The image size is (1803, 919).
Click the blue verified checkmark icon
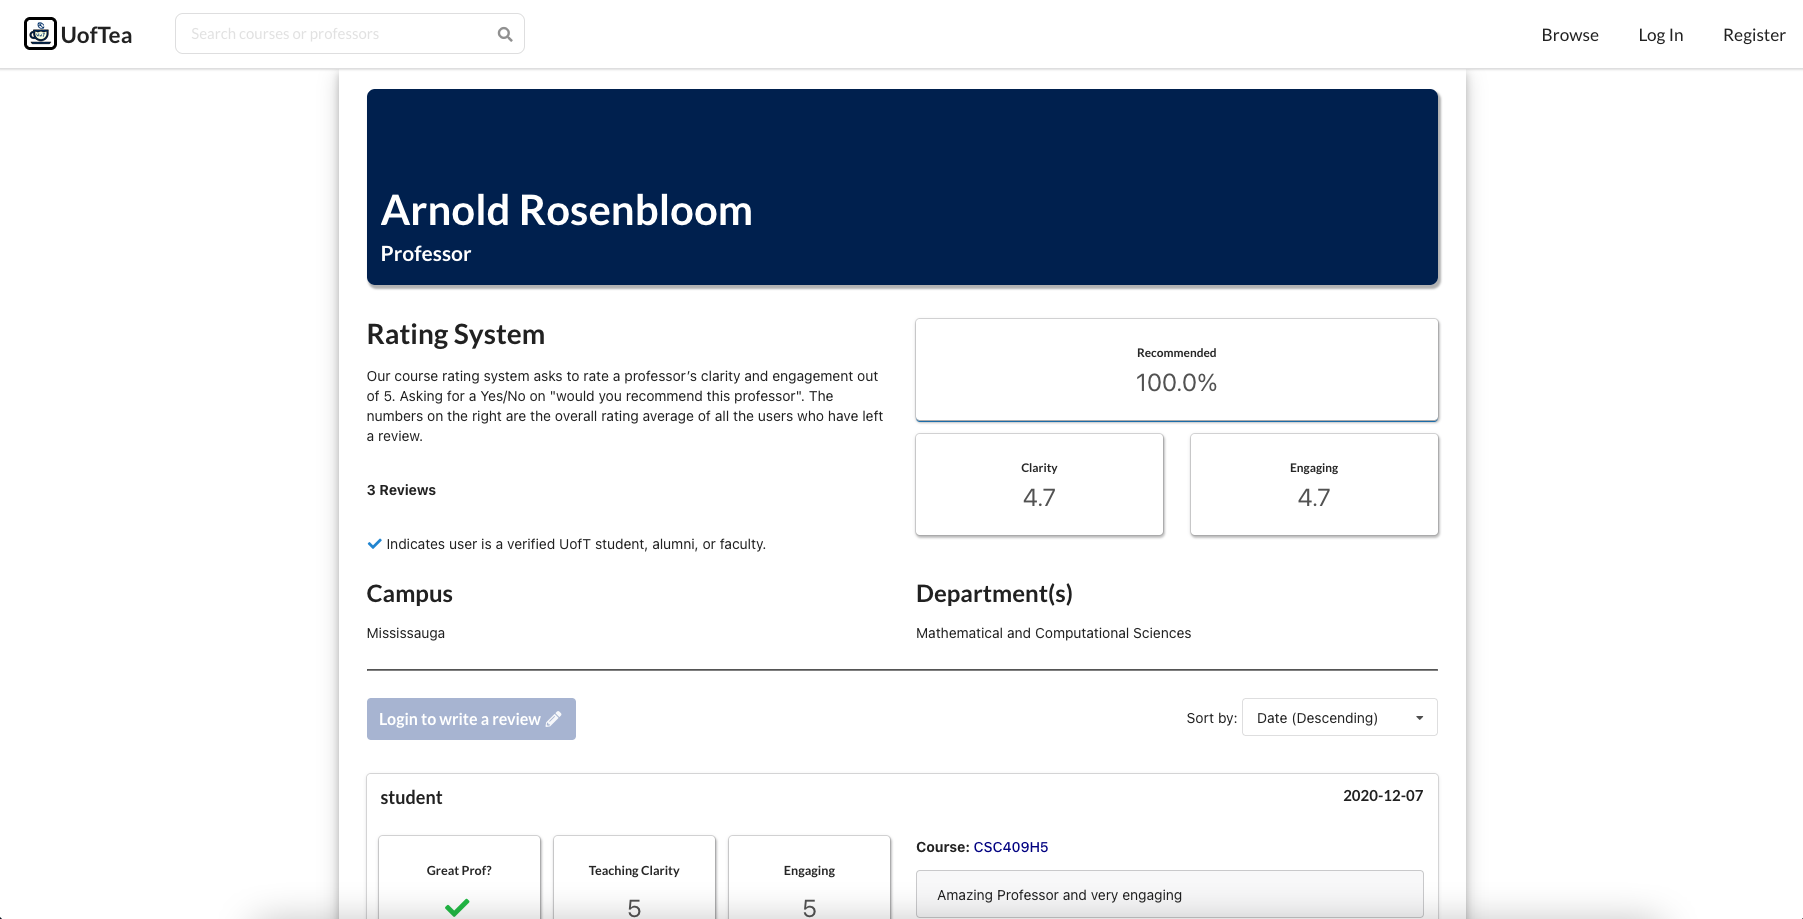tap(374, 544)
